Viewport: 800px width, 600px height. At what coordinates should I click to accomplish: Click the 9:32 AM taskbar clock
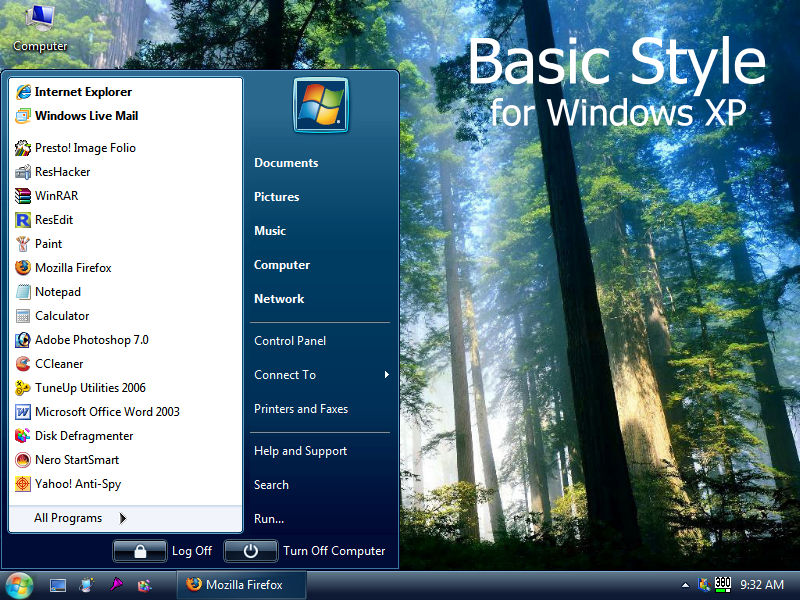tap(762, 585)
